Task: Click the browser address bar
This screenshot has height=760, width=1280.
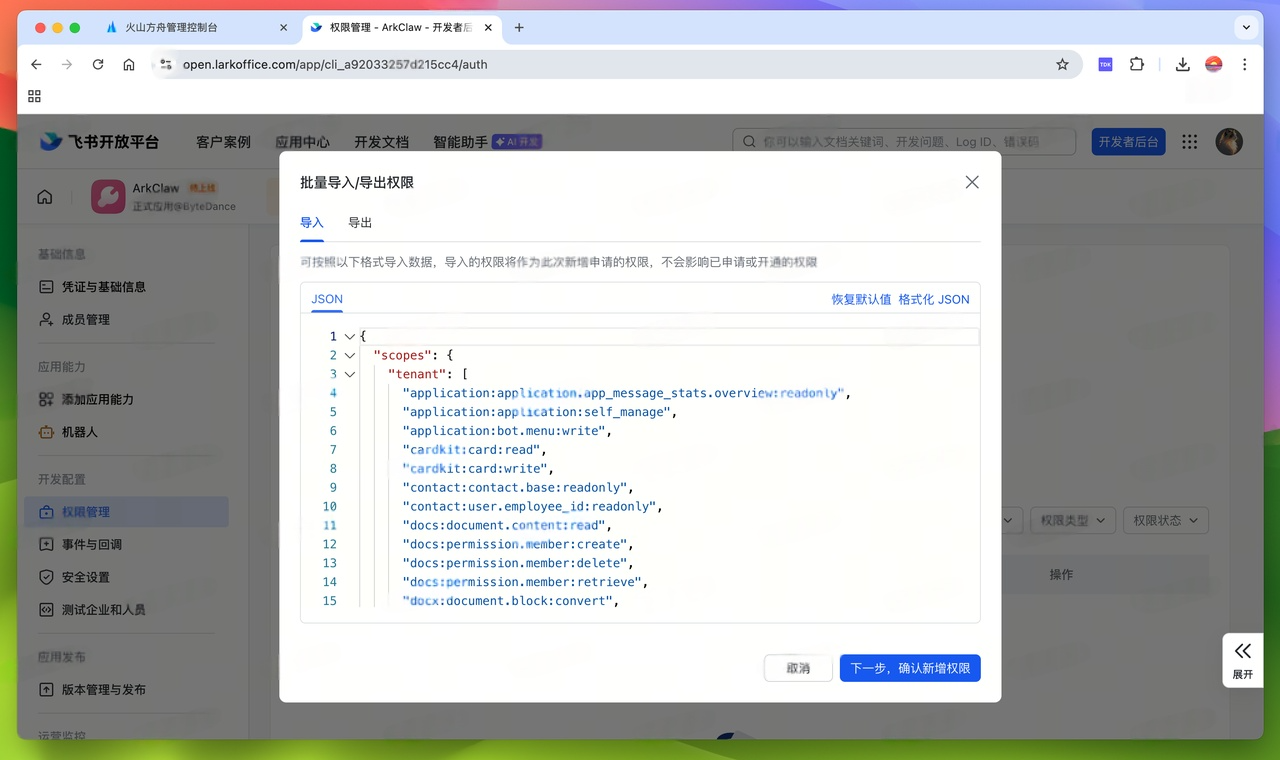Action: tap(400, 64)
